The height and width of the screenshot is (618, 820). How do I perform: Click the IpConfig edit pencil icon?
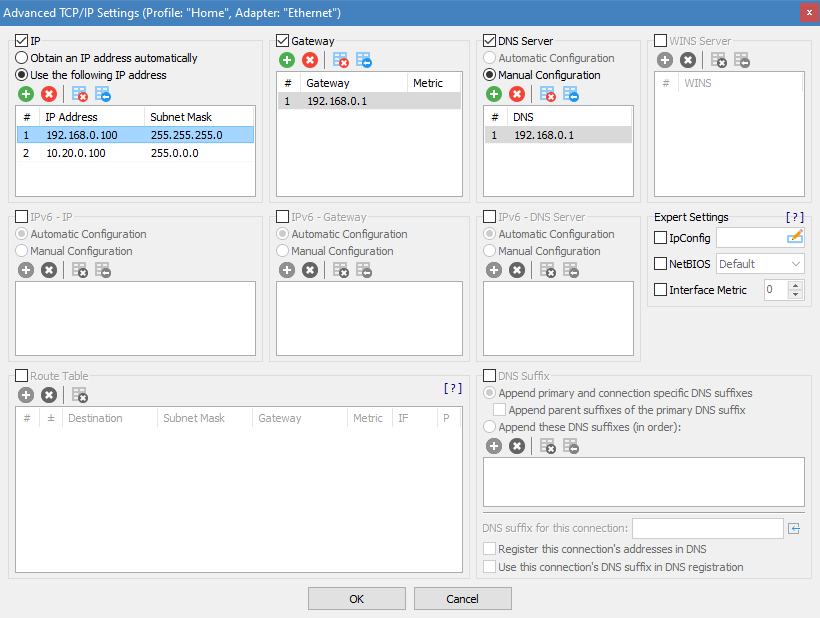click(x=794, y=237)
